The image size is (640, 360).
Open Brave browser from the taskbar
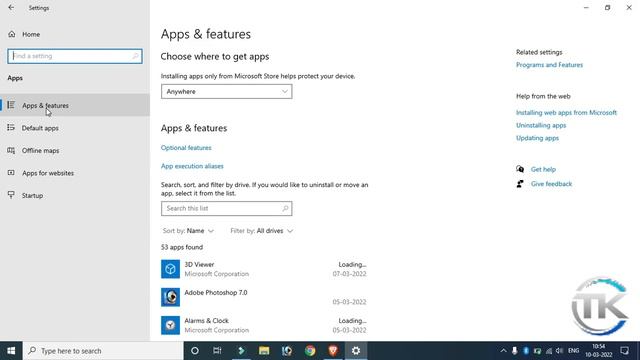(x=333, y=351)
